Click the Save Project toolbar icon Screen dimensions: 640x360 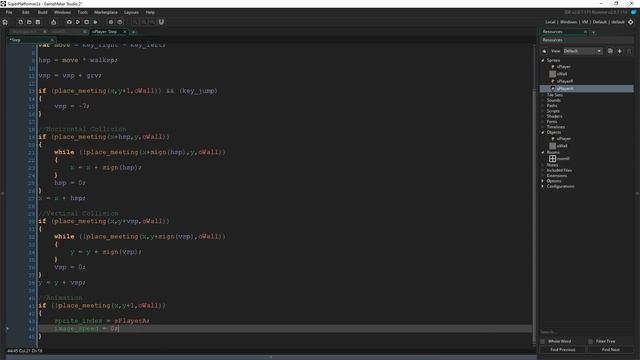coord(38,22)
